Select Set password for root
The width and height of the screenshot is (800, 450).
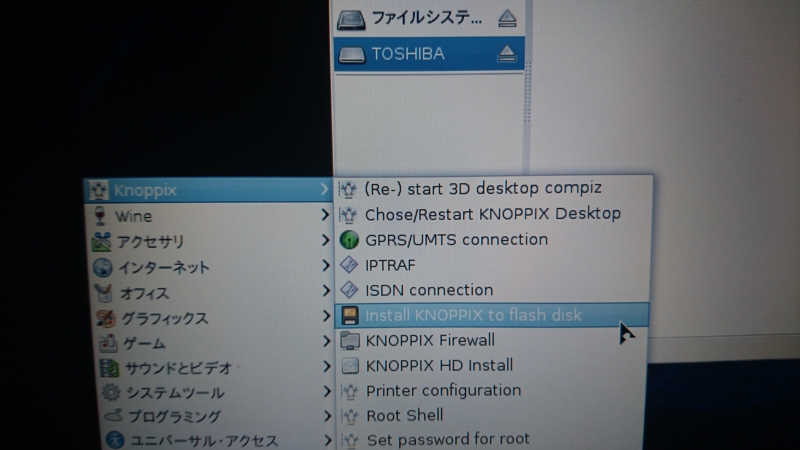coord(491,439)
